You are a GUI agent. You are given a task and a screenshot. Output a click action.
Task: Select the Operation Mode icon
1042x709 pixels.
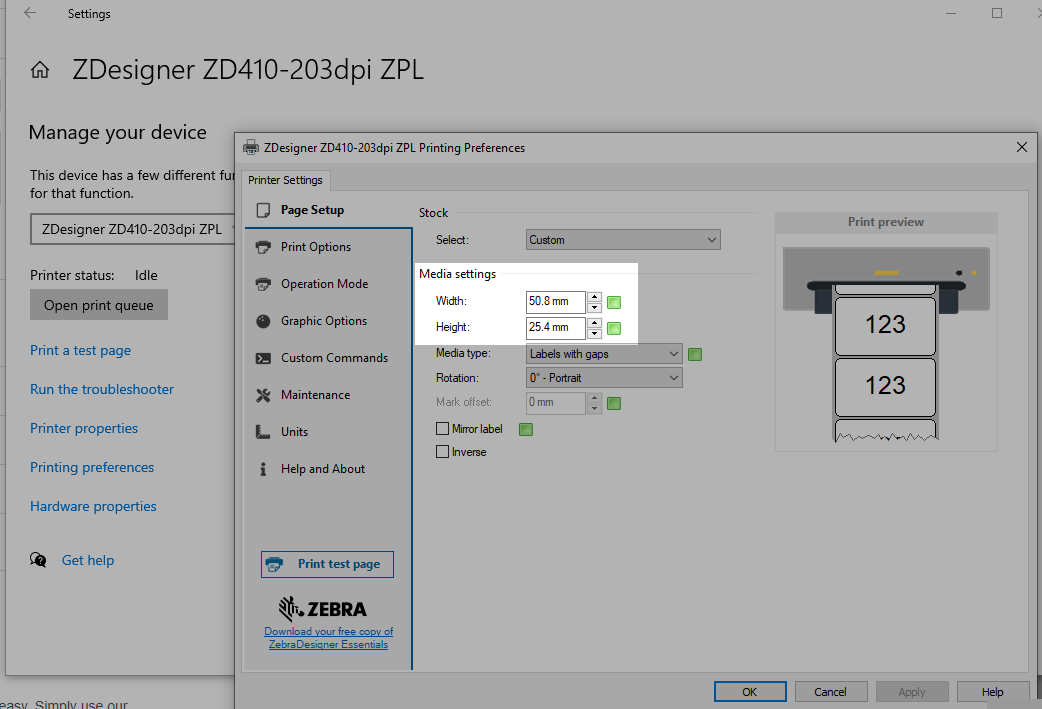[264, 284]
